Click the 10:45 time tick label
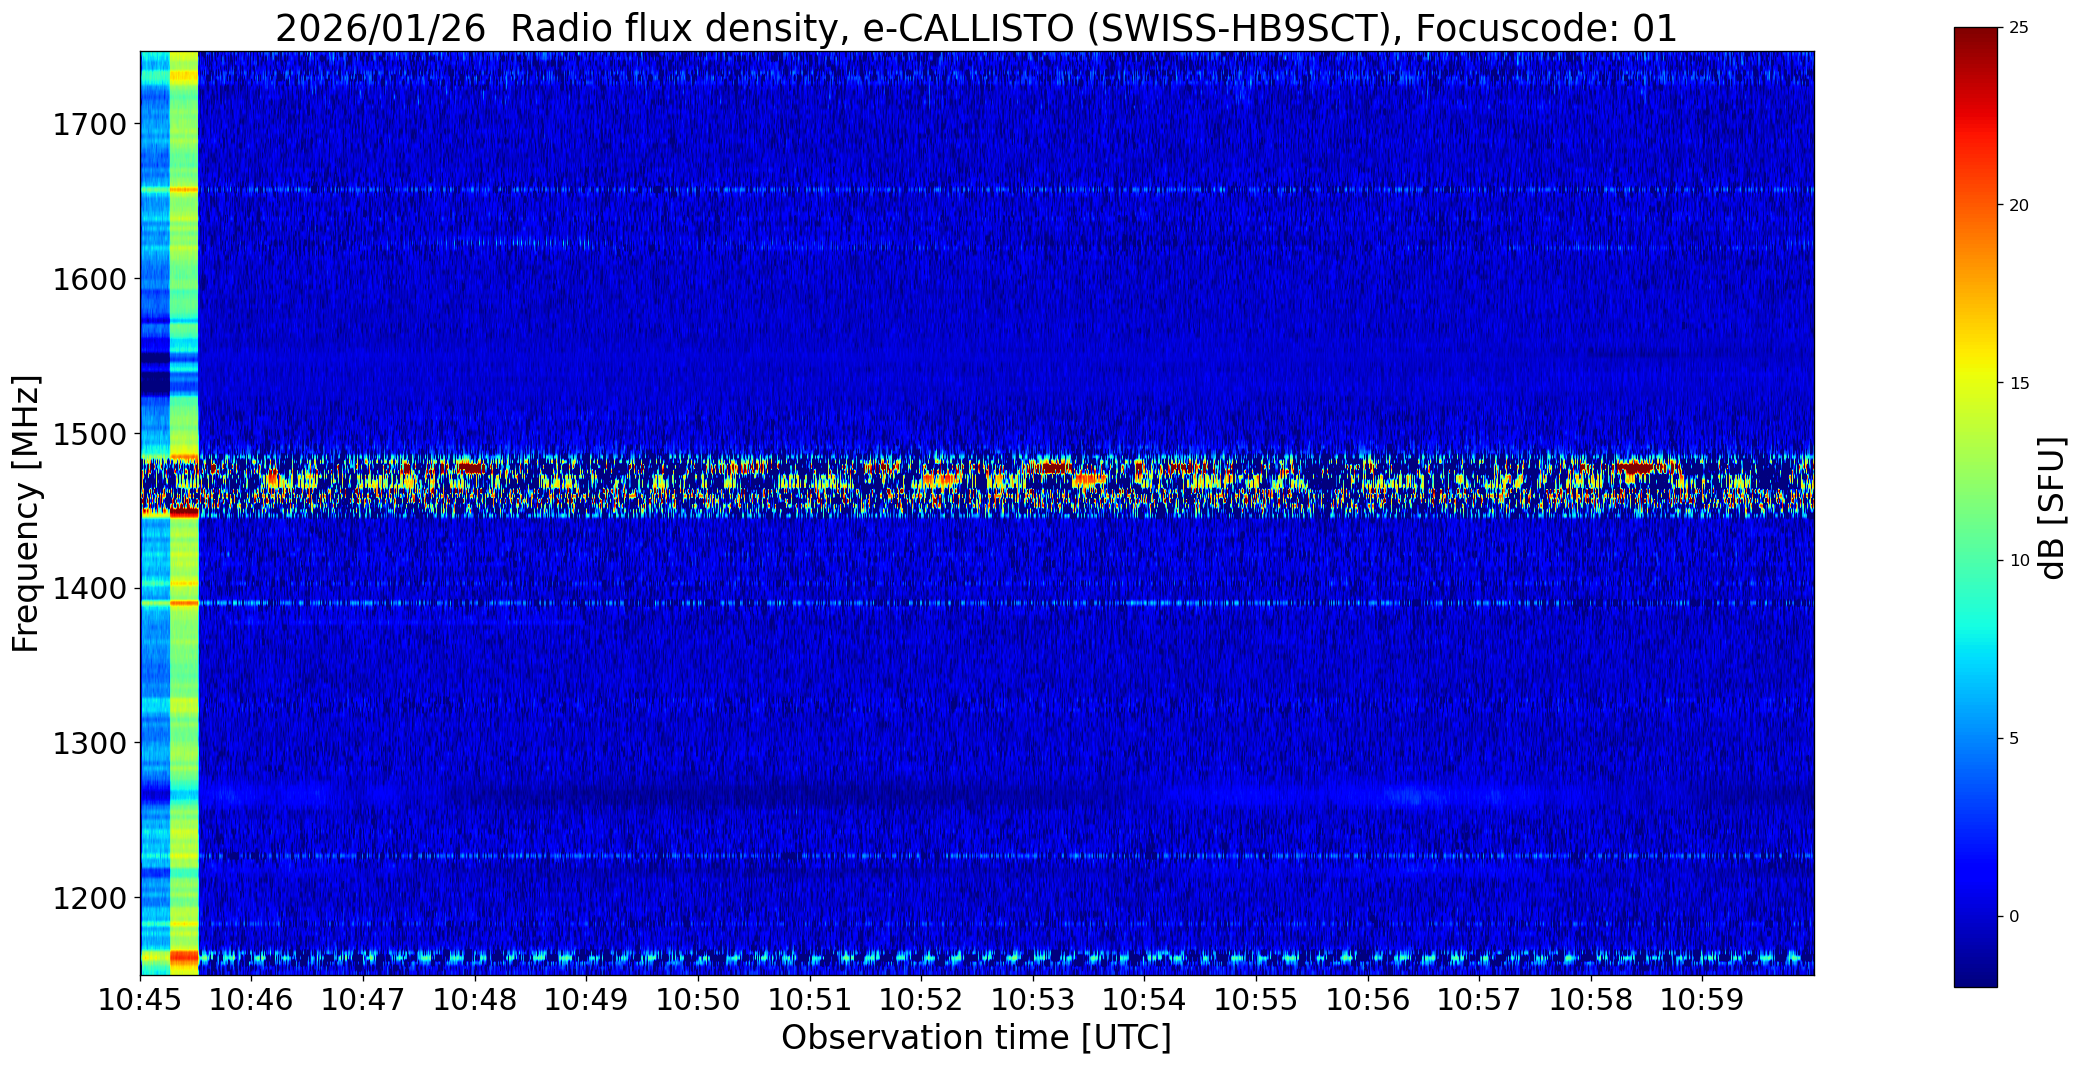The image size is (2082, 1067). (141, 999)
